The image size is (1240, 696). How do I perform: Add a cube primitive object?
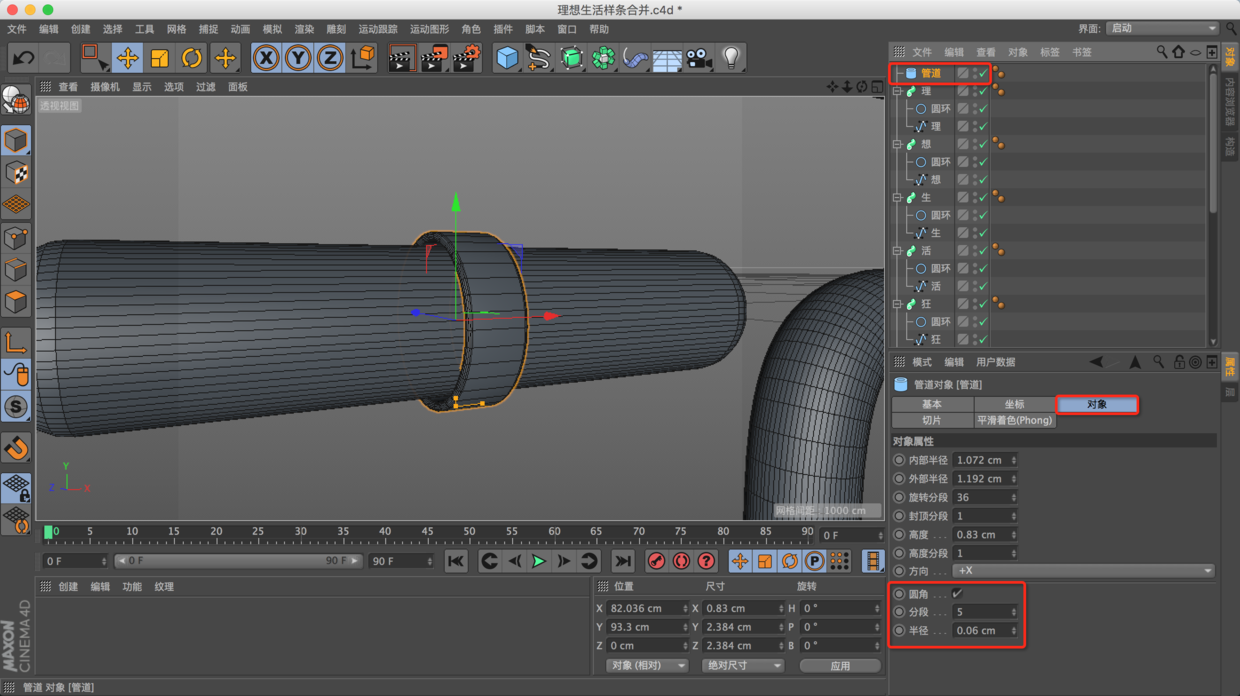click(507, 58)
